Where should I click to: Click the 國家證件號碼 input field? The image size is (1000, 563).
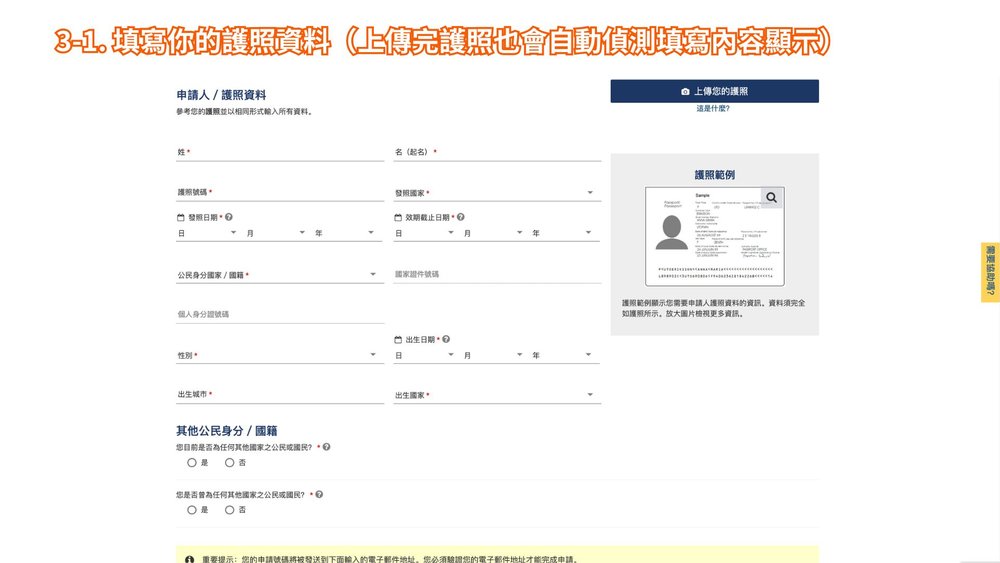[x=497, y=275]
